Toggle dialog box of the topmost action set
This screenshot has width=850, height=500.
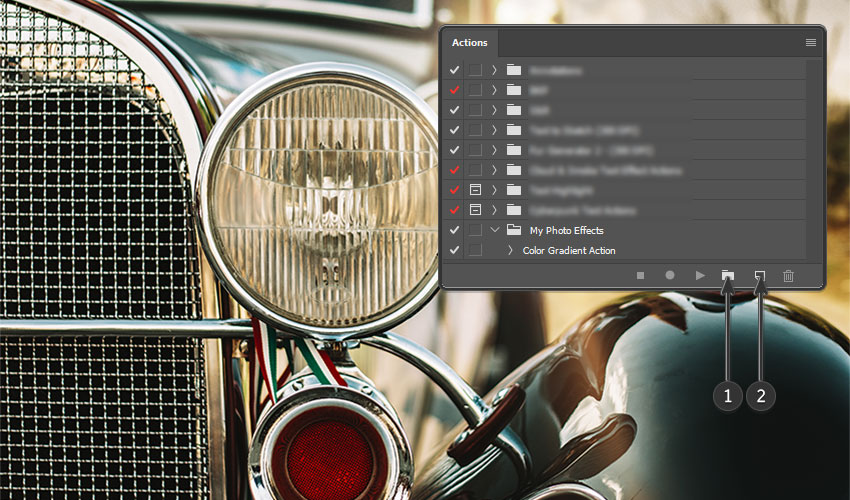475,70
